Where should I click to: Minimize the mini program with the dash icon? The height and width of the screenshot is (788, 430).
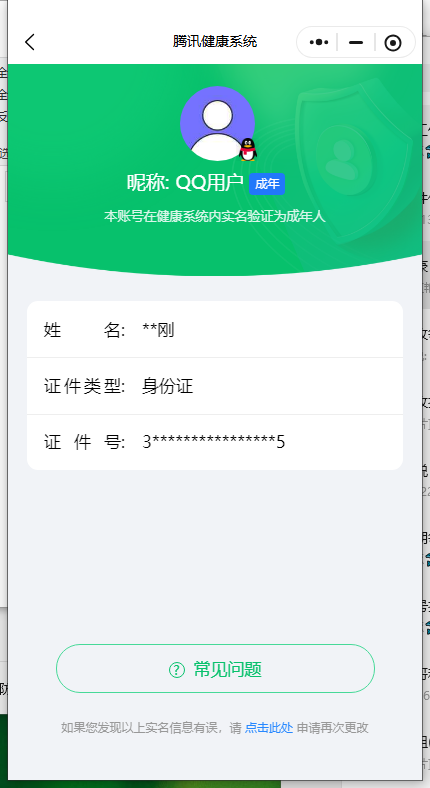point(356,42)
